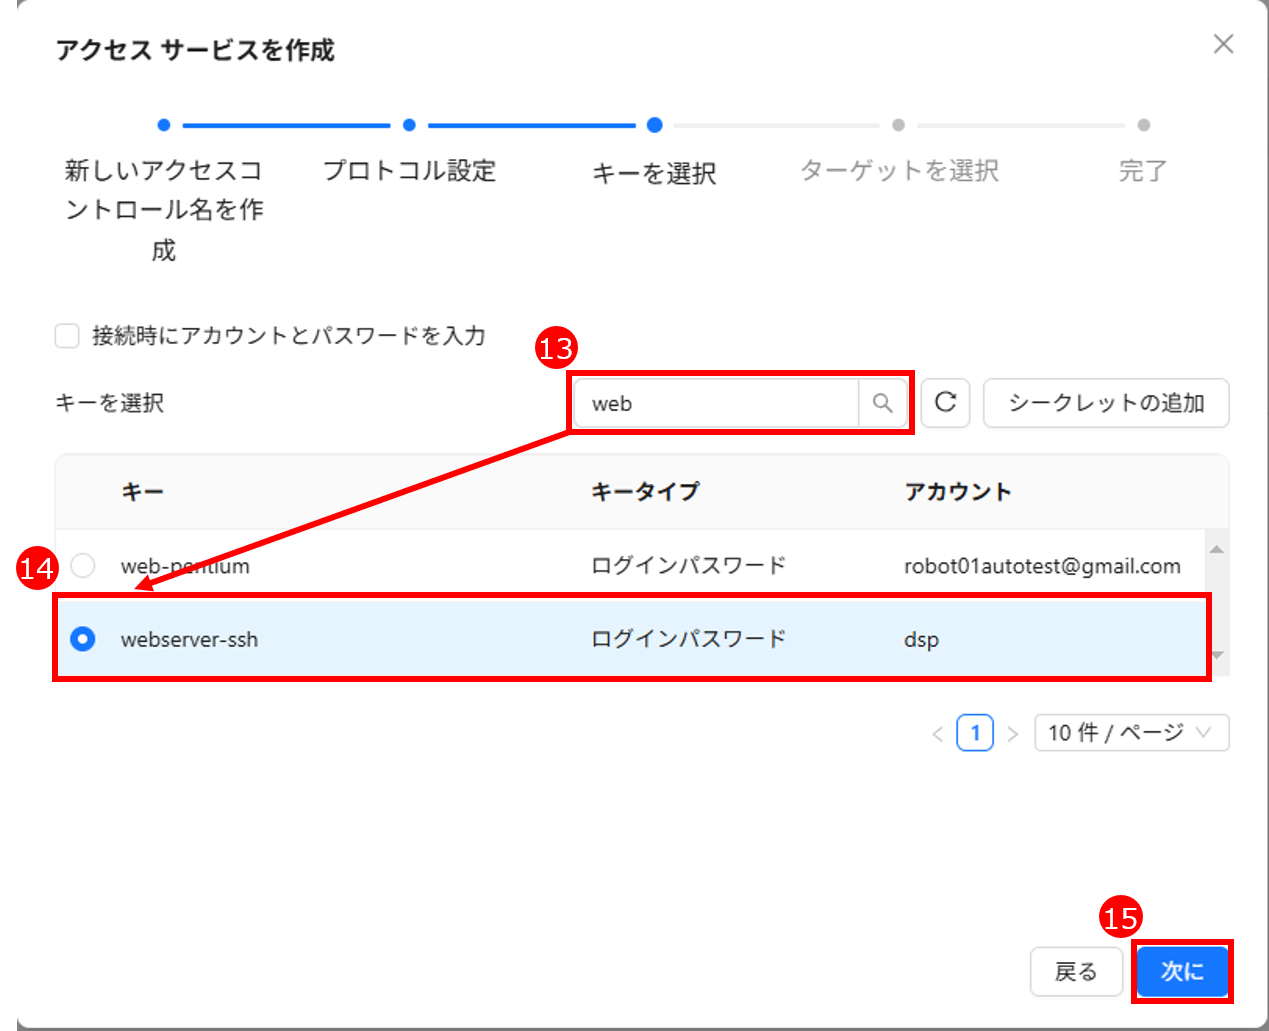
Task: Go to previous page arrow
Action: [x=937, y=733]
